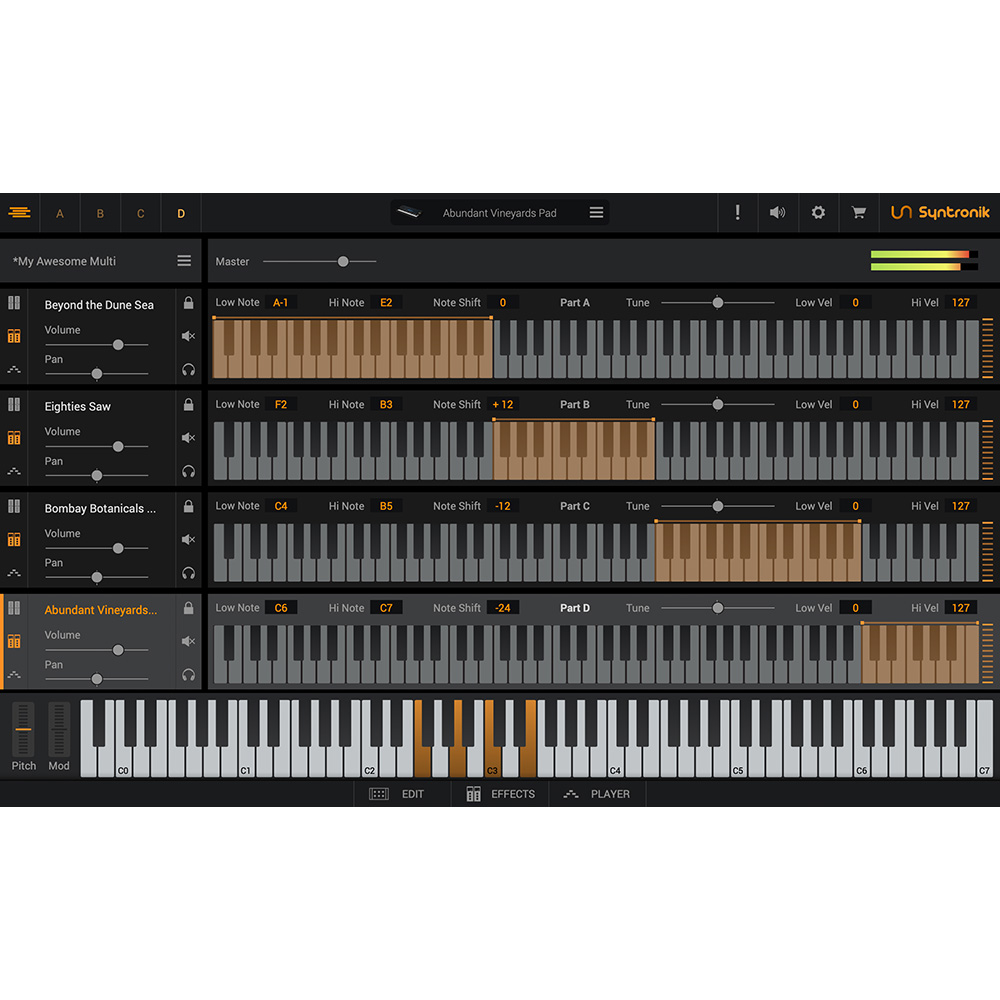Solo Bombay Botanicals with headphone icon
1000x1000 pixels.
click(188, 573)
